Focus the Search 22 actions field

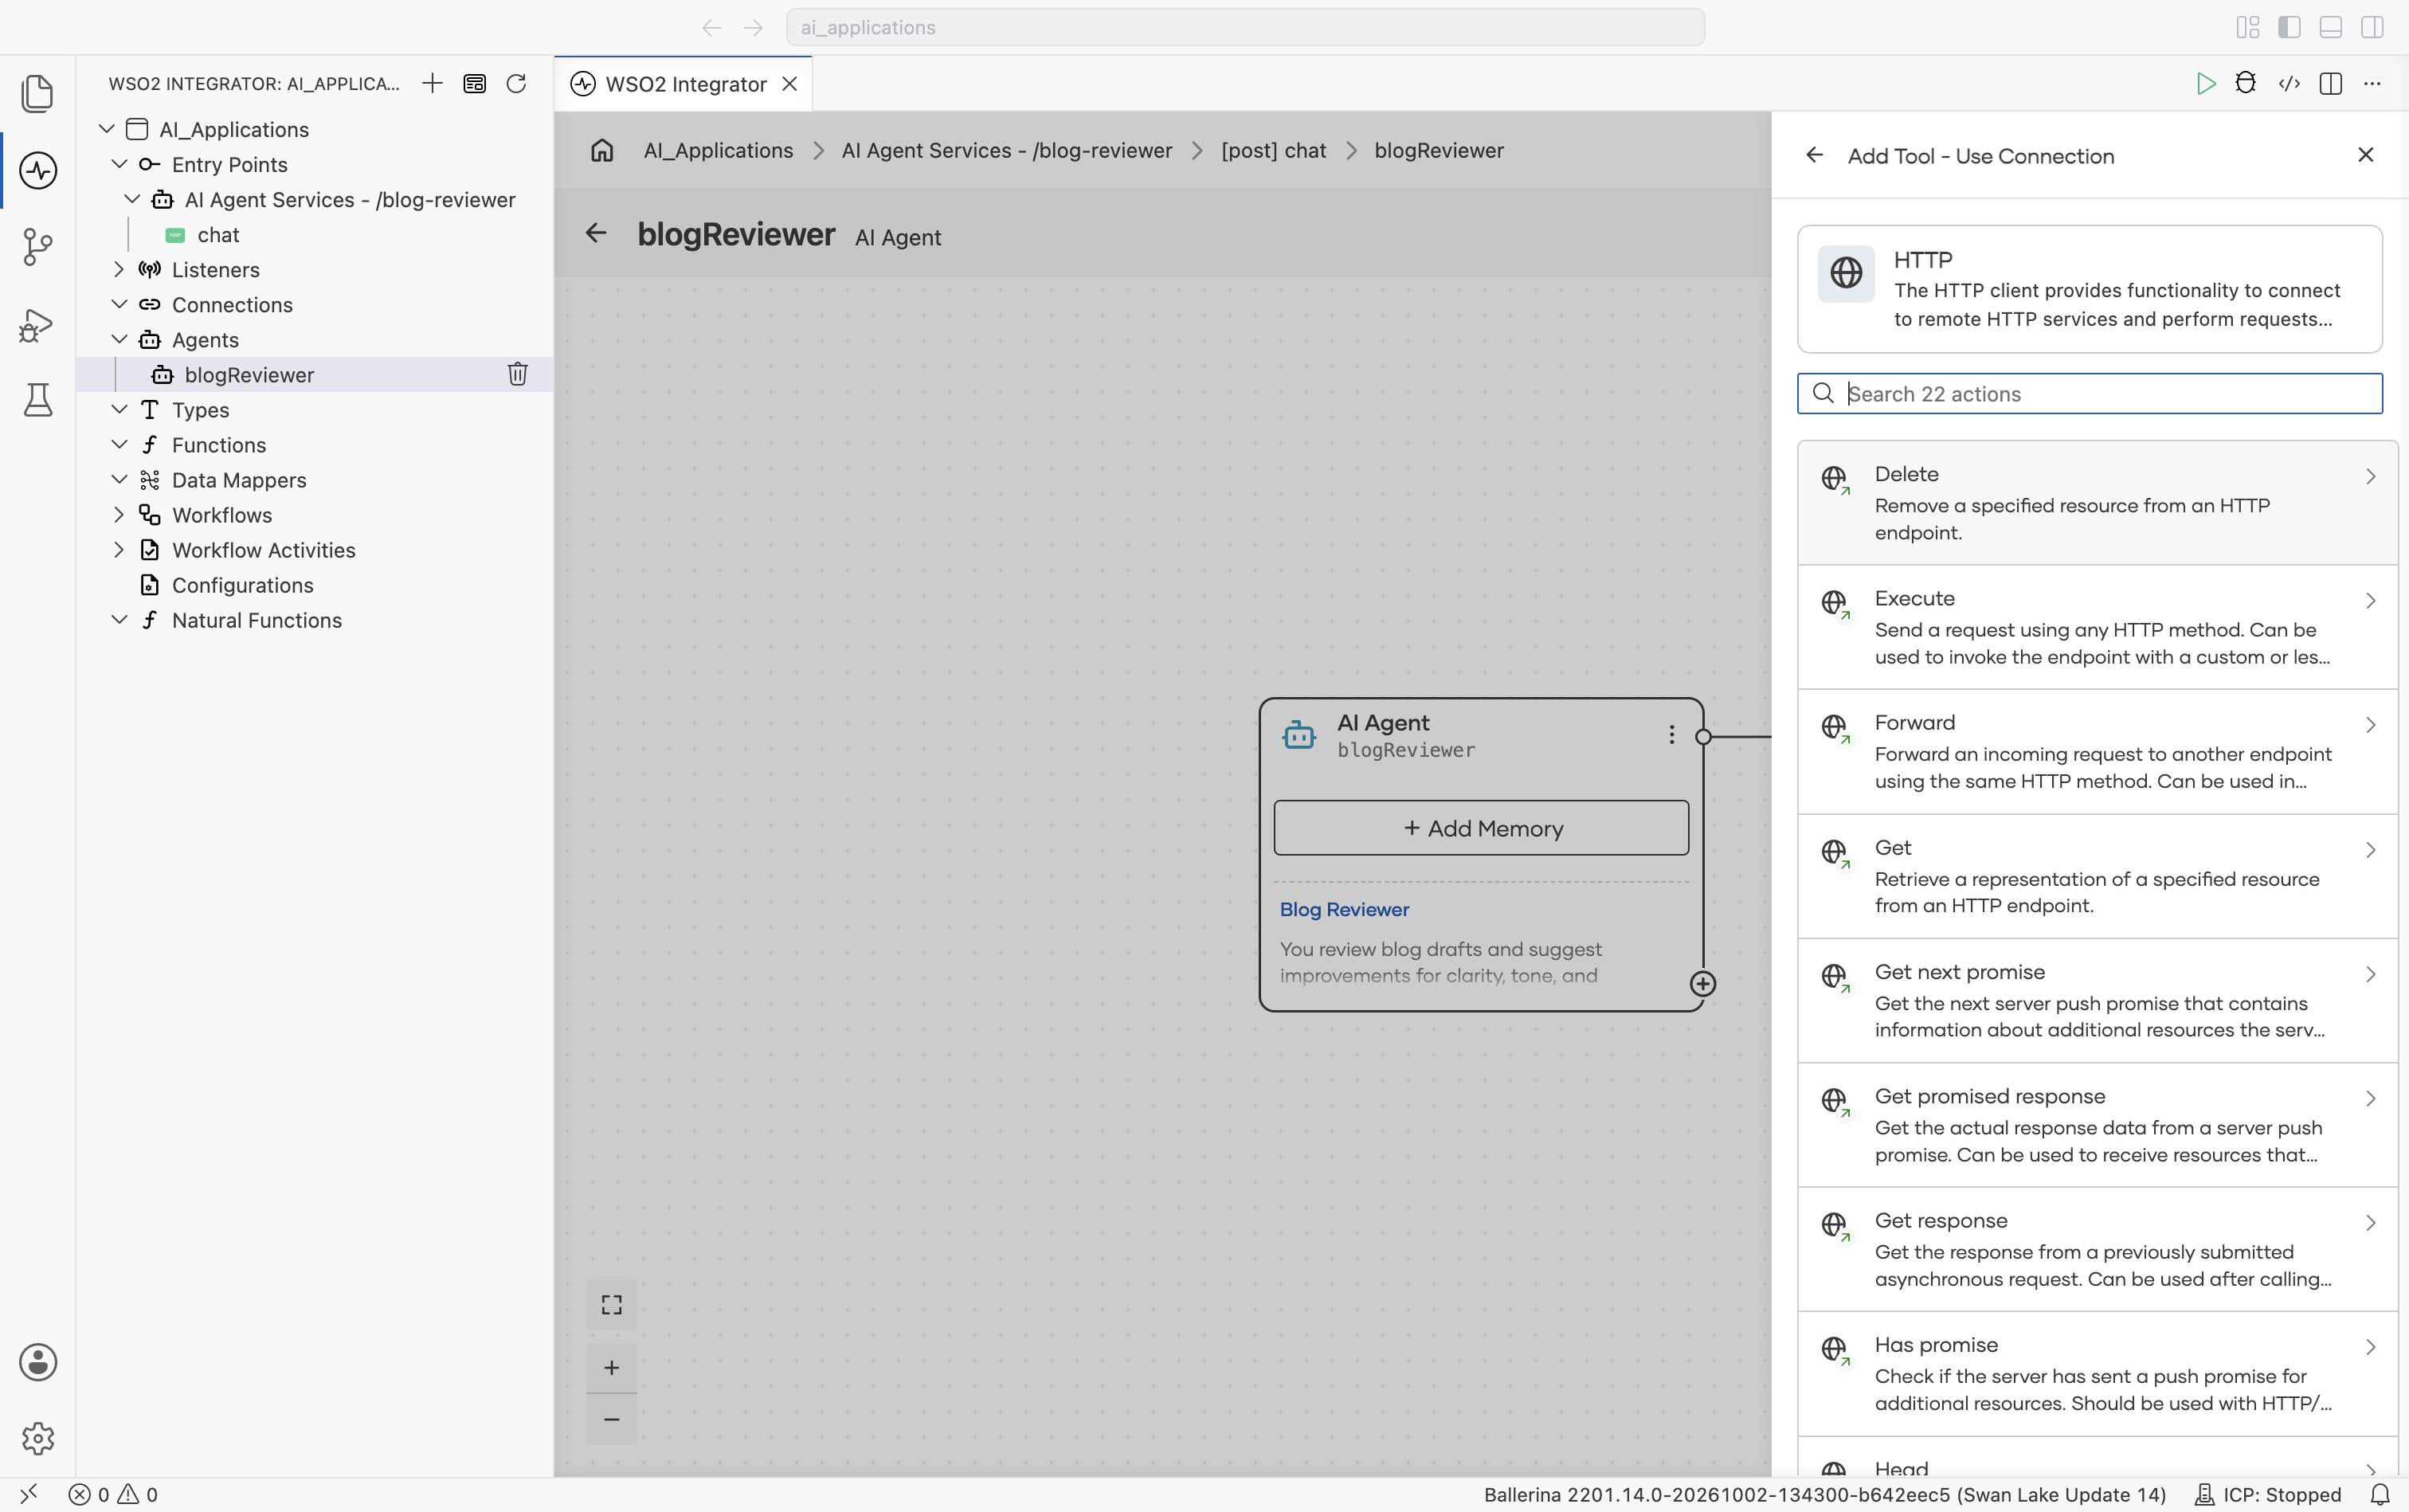coord(2089,394)
